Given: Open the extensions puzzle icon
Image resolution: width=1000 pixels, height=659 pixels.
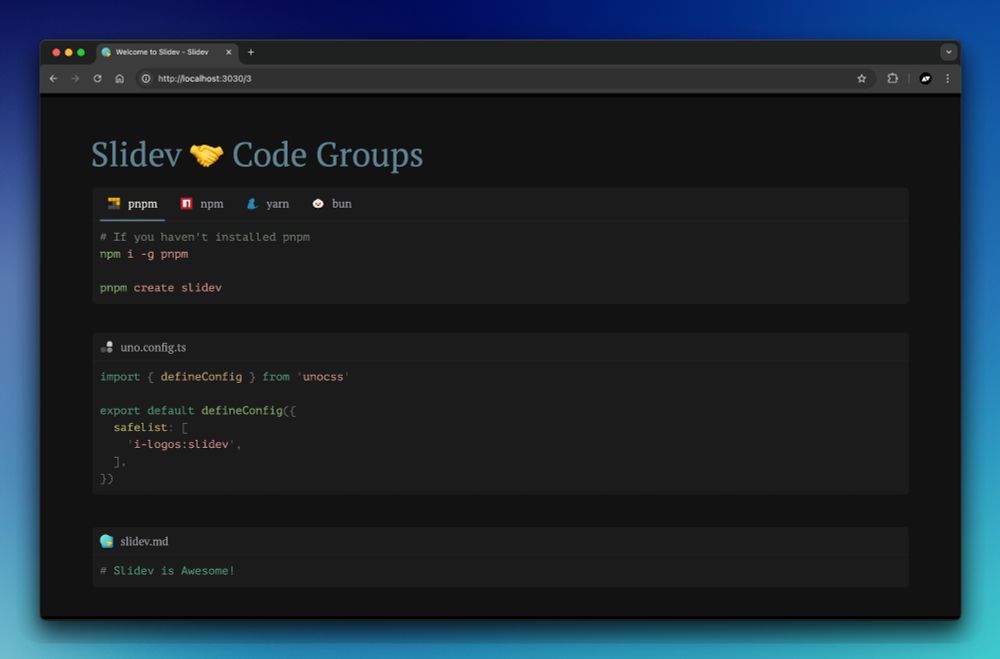Looking at the screenshot, I should point(892,78).
